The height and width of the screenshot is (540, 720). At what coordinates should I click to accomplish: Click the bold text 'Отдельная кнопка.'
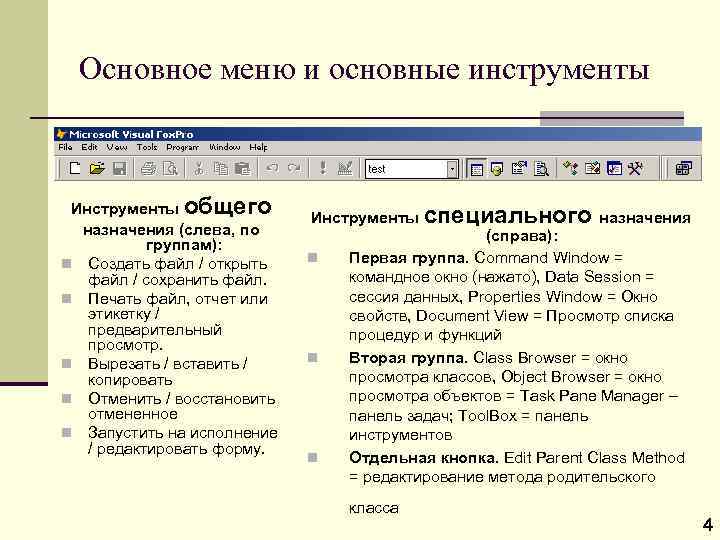[x=424, y=458]
